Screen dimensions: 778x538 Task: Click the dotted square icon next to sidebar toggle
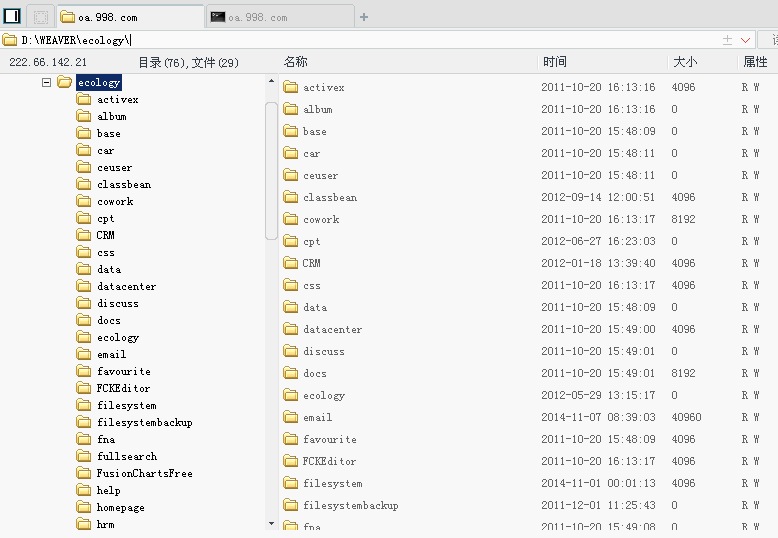41,17
